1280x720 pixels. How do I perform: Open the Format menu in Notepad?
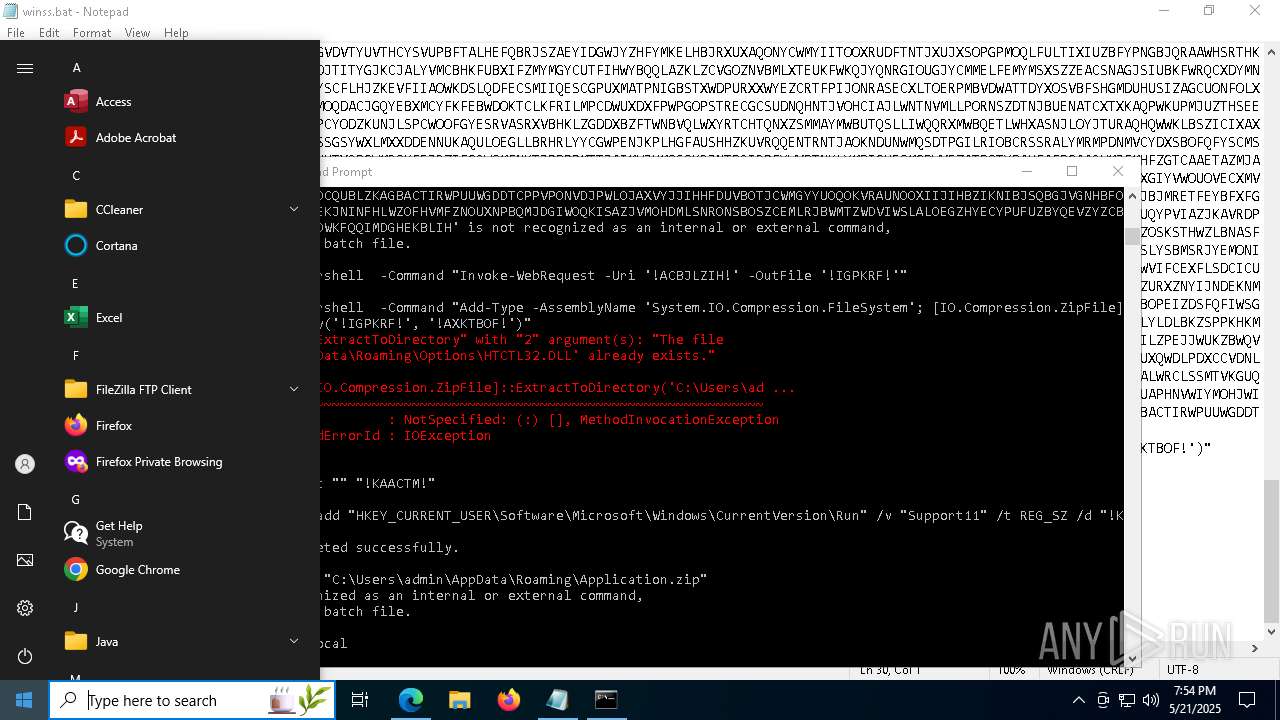92,32
